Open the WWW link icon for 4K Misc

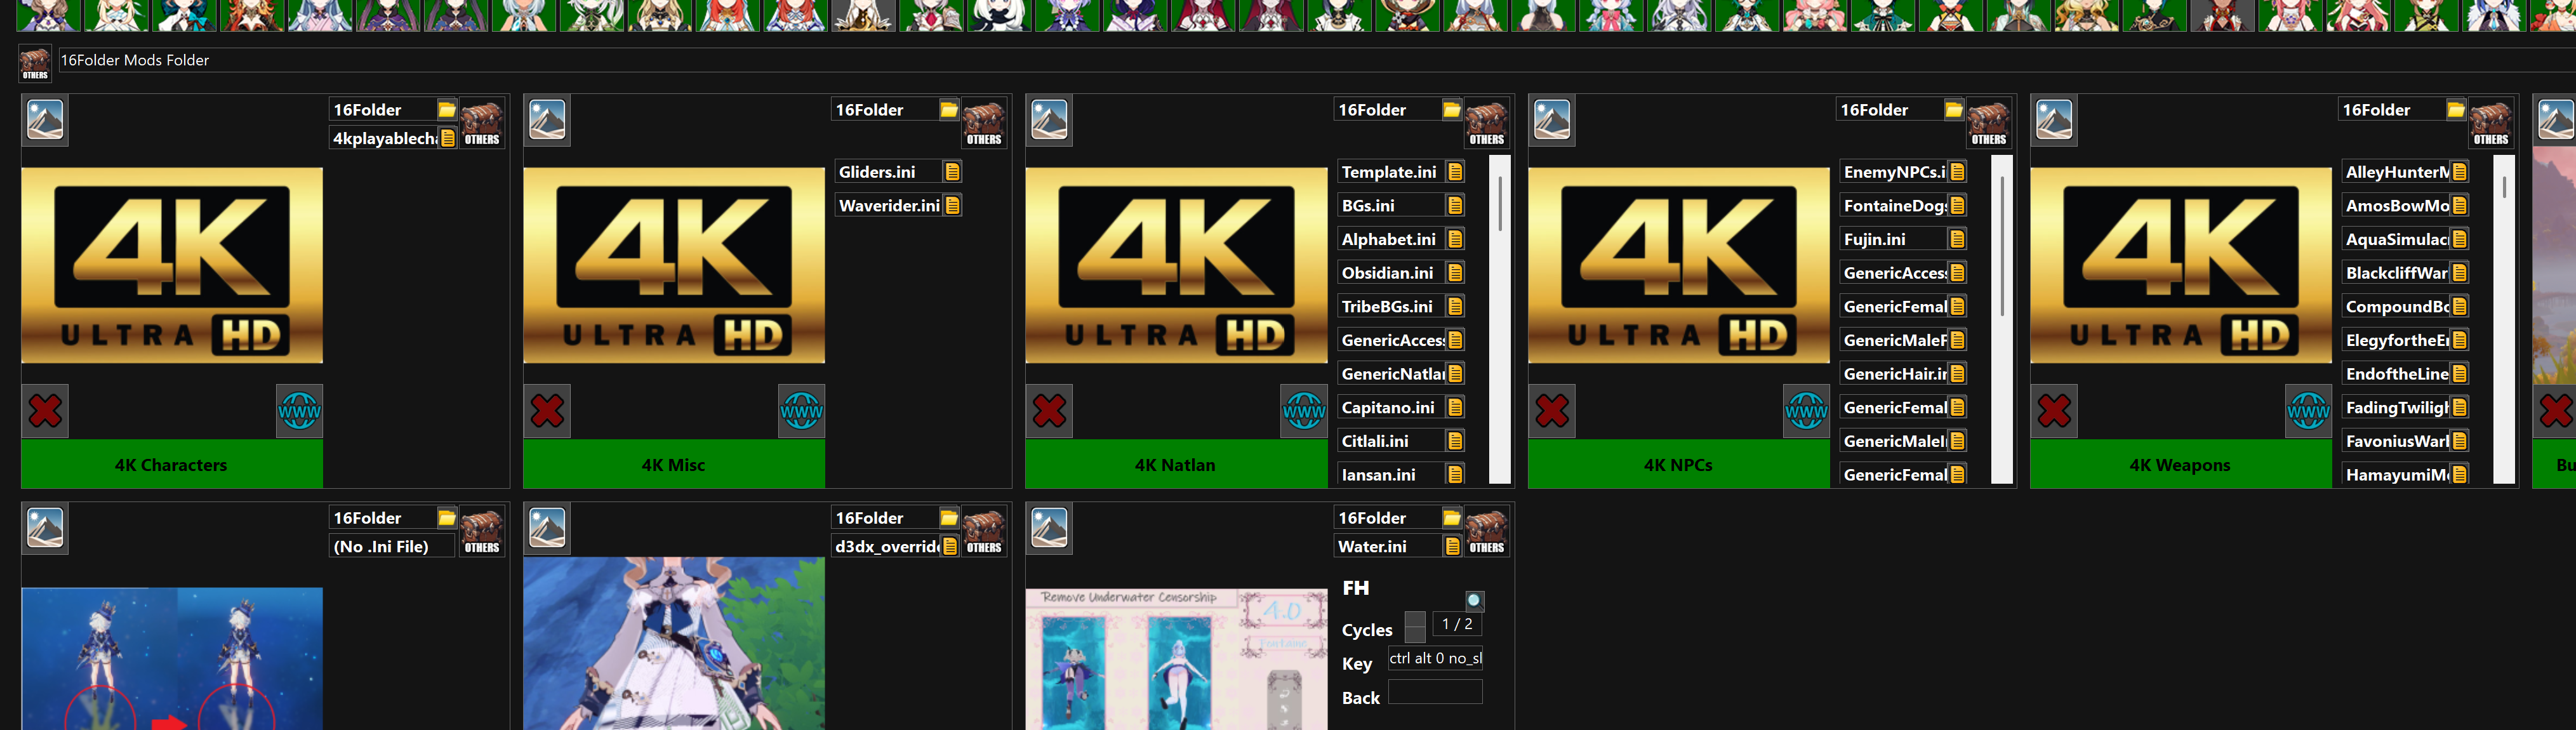[801, 411]
